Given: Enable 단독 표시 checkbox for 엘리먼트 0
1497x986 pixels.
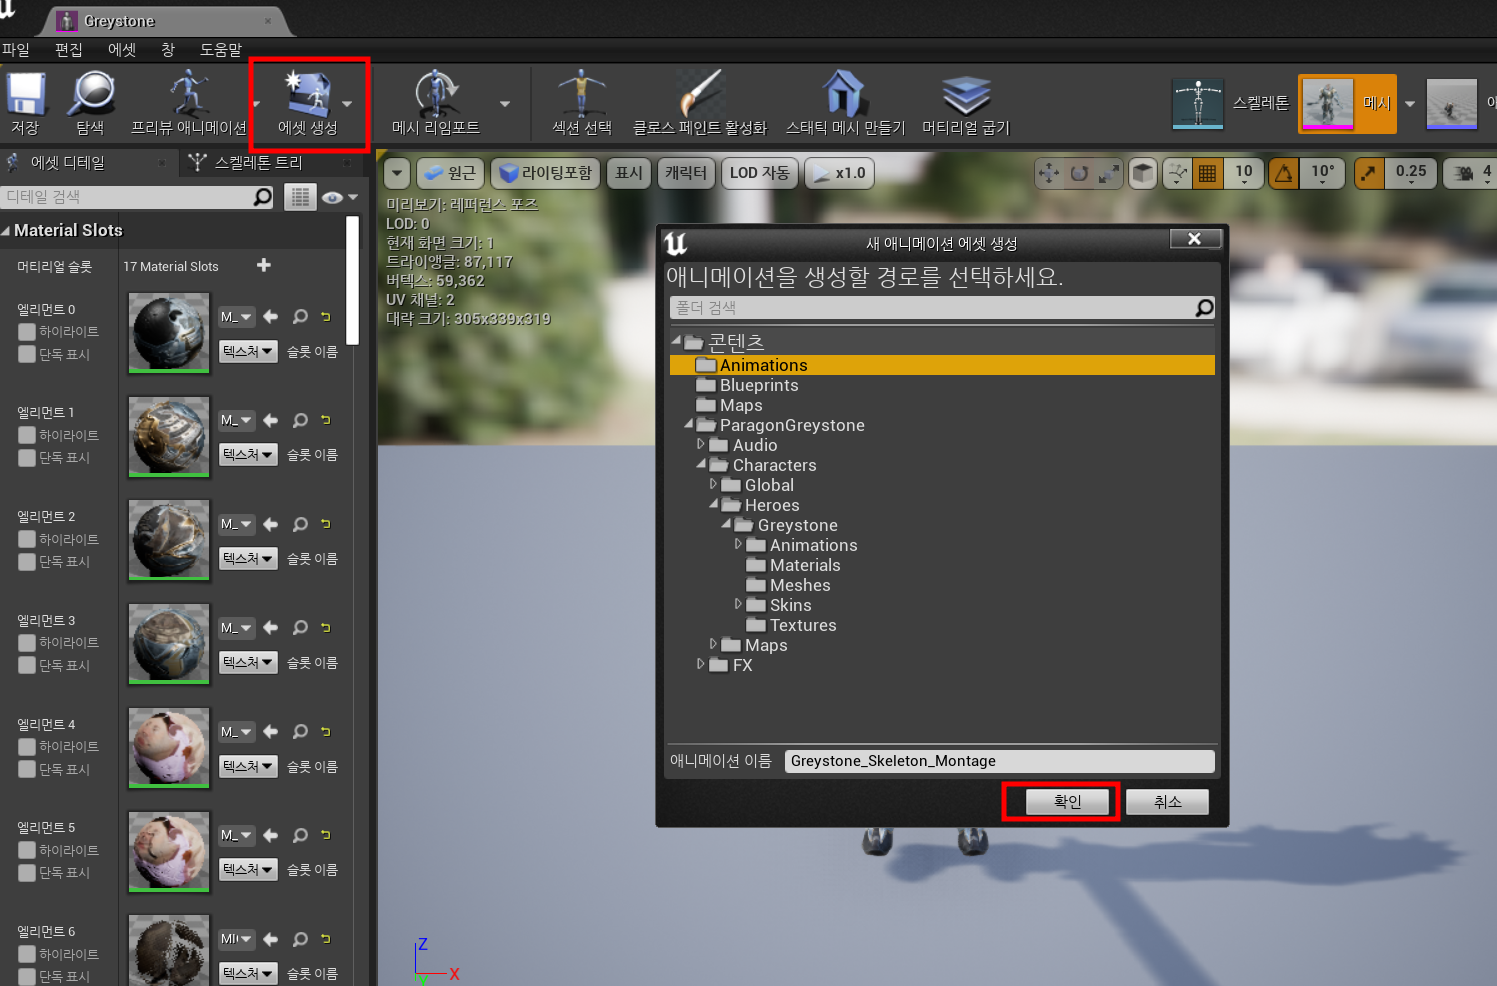Looking at the screenshot, I should point(27,354).
